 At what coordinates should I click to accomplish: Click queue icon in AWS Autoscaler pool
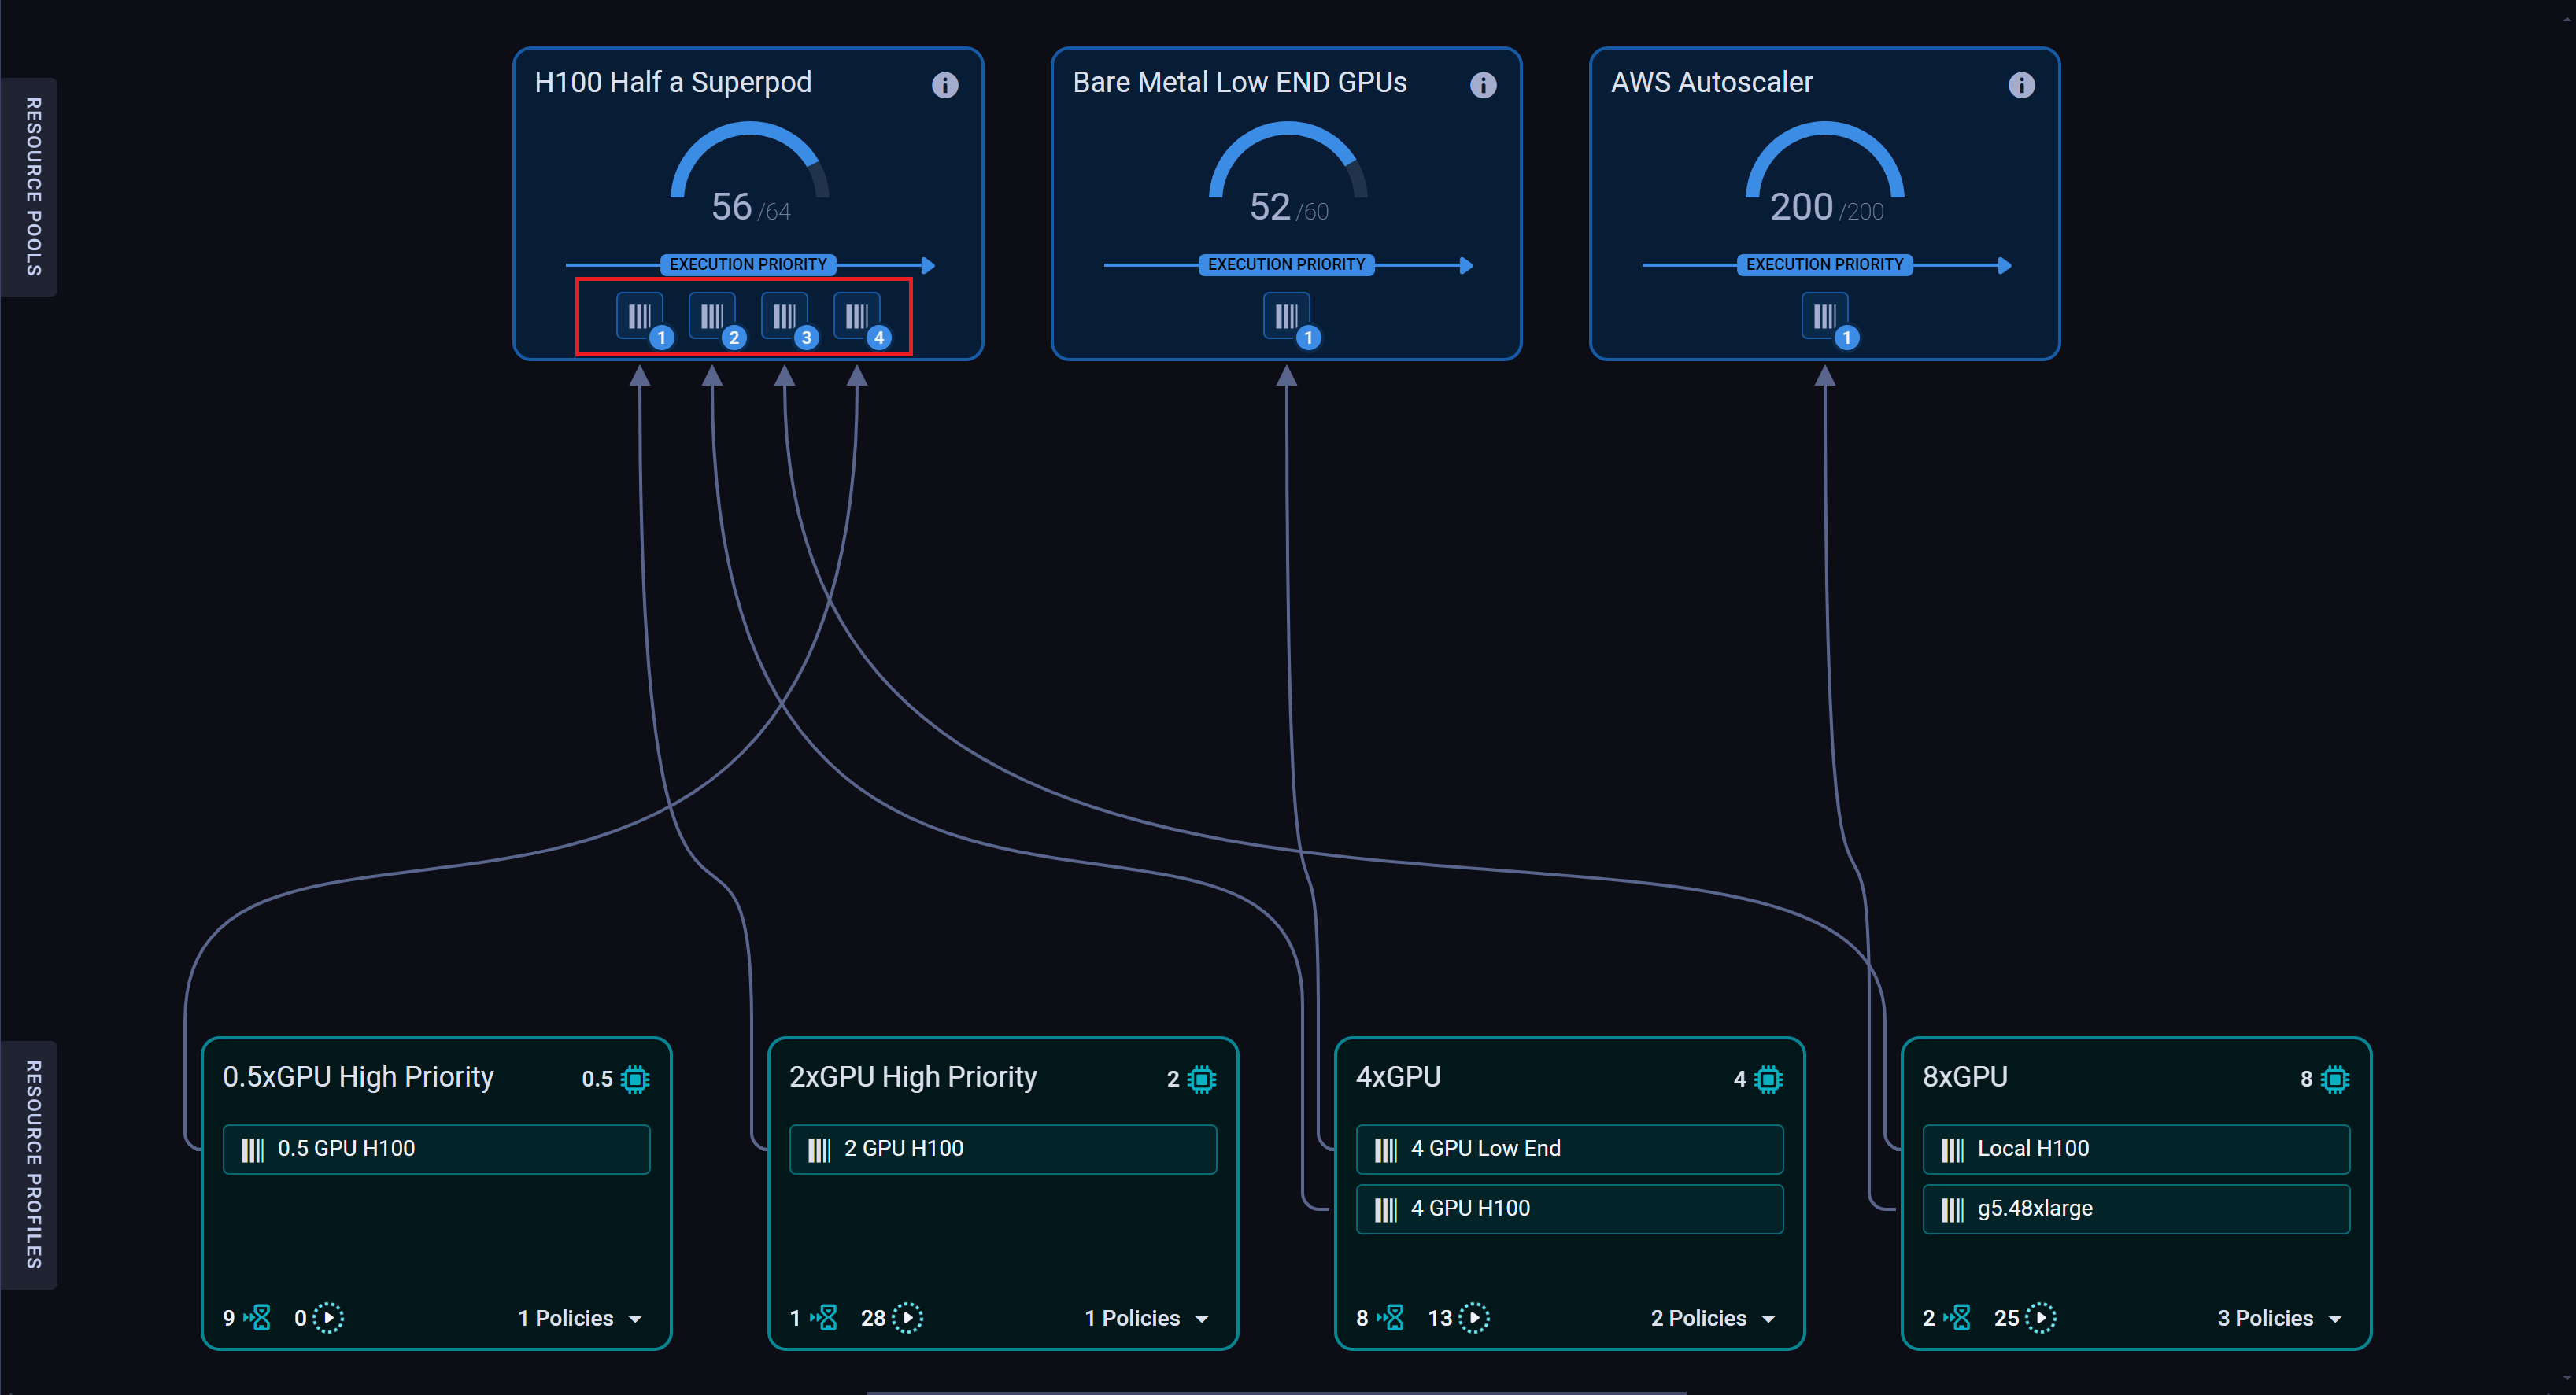[1824, 316]
